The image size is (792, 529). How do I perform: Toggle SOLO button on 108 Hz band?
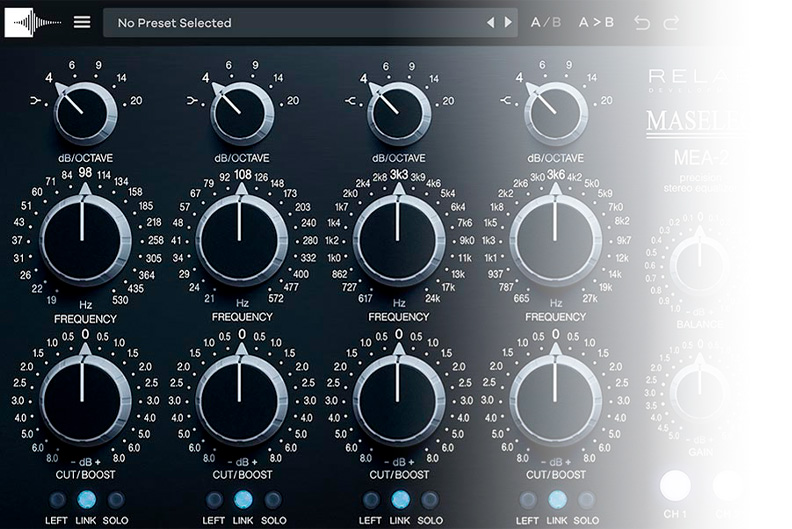click(273, 500)
